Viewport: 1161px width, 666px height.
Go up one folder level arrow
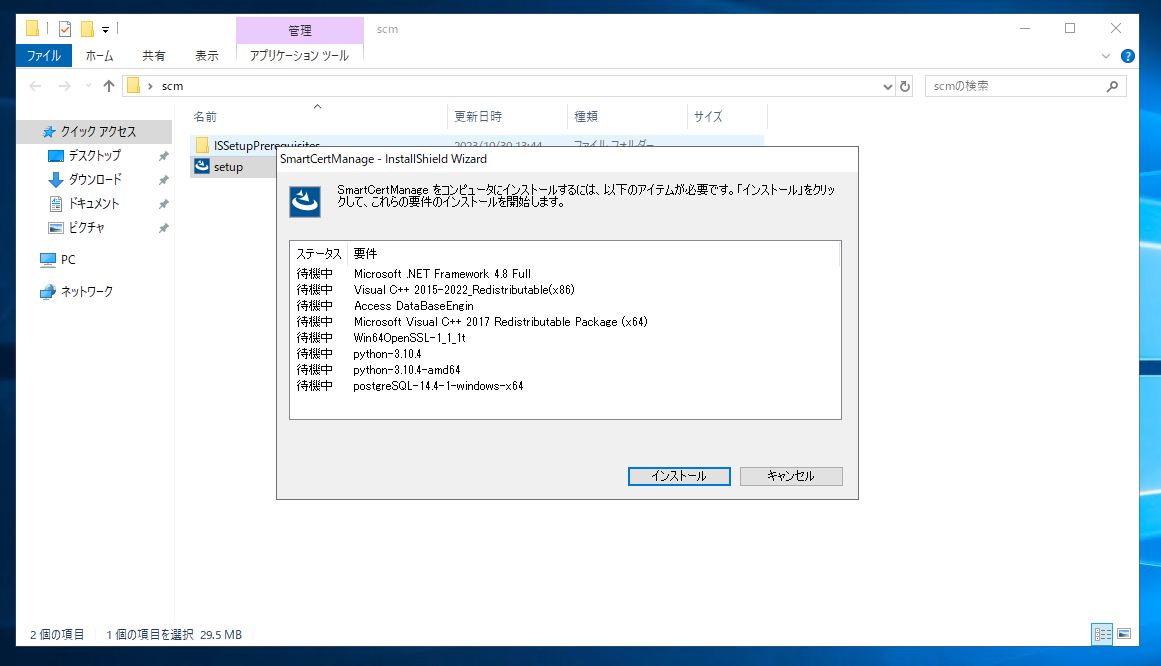tap(109, 86)
